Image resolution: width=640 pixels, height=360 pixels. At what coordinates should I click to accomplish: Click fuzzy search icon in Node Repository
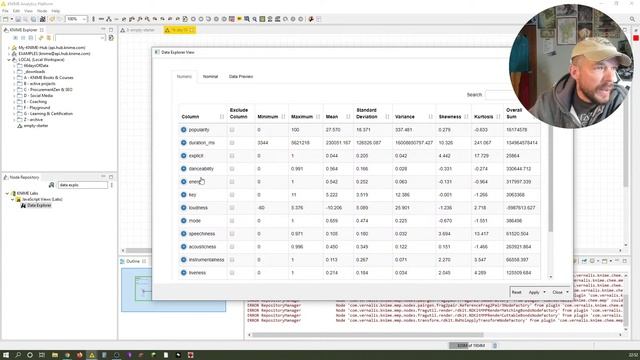pyautogui.click(x=51, y=185)
